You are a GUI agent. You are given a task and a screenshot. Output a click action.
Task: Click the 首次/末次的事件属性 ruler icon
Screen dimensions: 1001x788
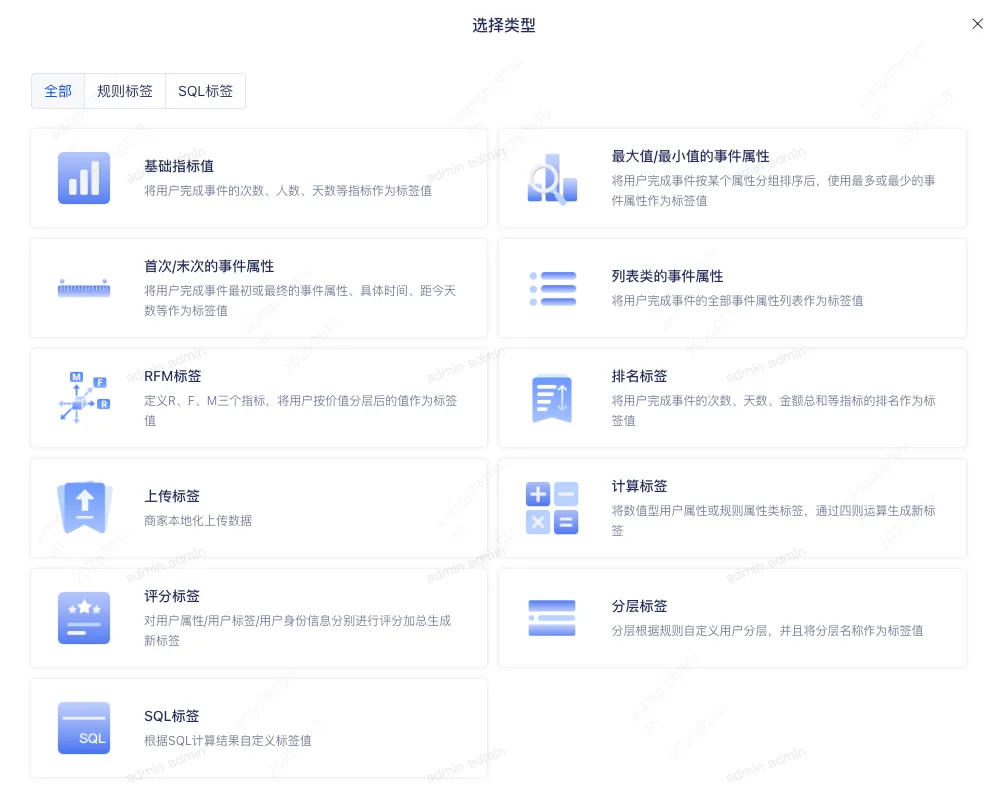[84, 288]
